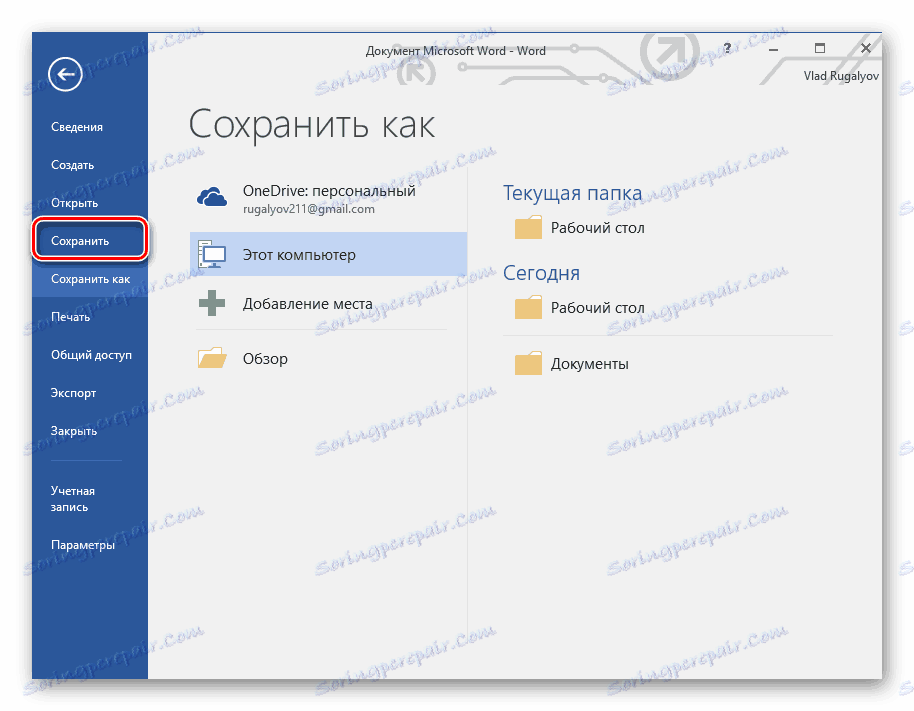Click Обзор to browse folders
Viewport: 914px width, 711px height.
[x=329, y=358]
